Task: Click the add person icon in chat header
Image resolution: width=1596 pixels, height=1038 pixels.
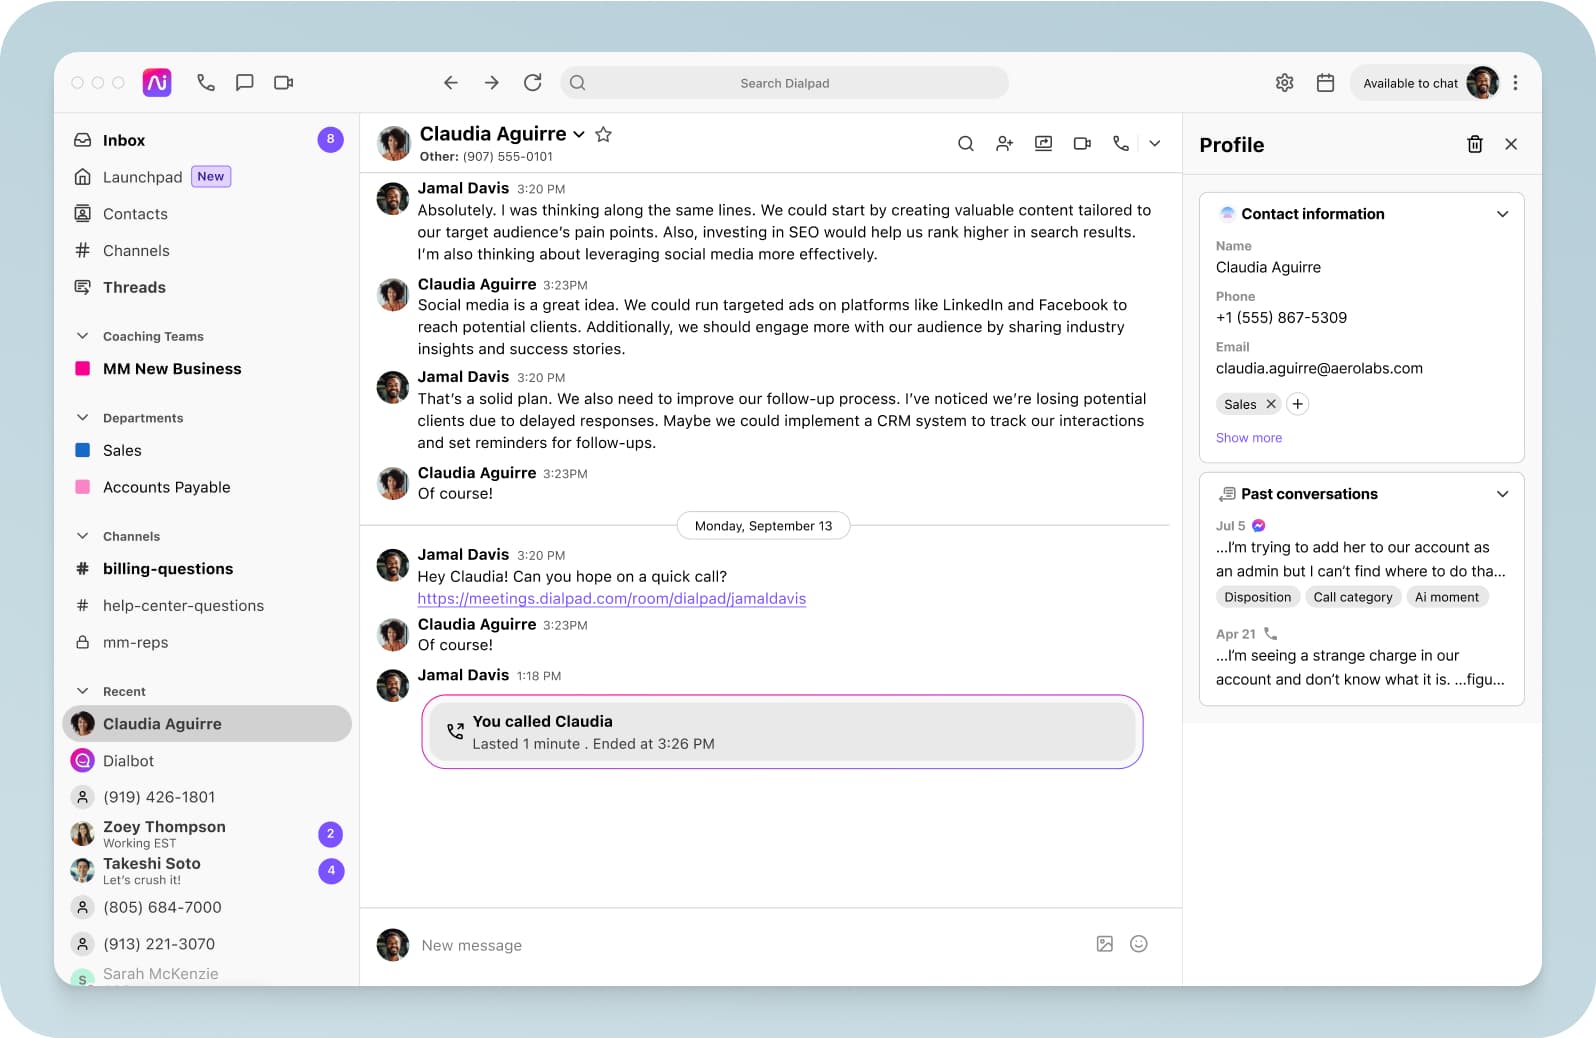Action: click(1004, 144)
